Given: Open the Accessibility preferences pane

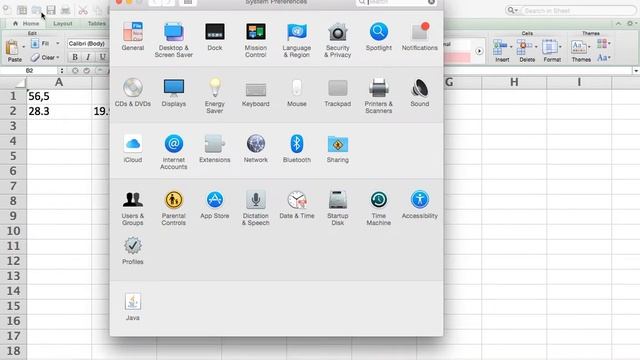Looking at the screenshot, I should [420, 205].
